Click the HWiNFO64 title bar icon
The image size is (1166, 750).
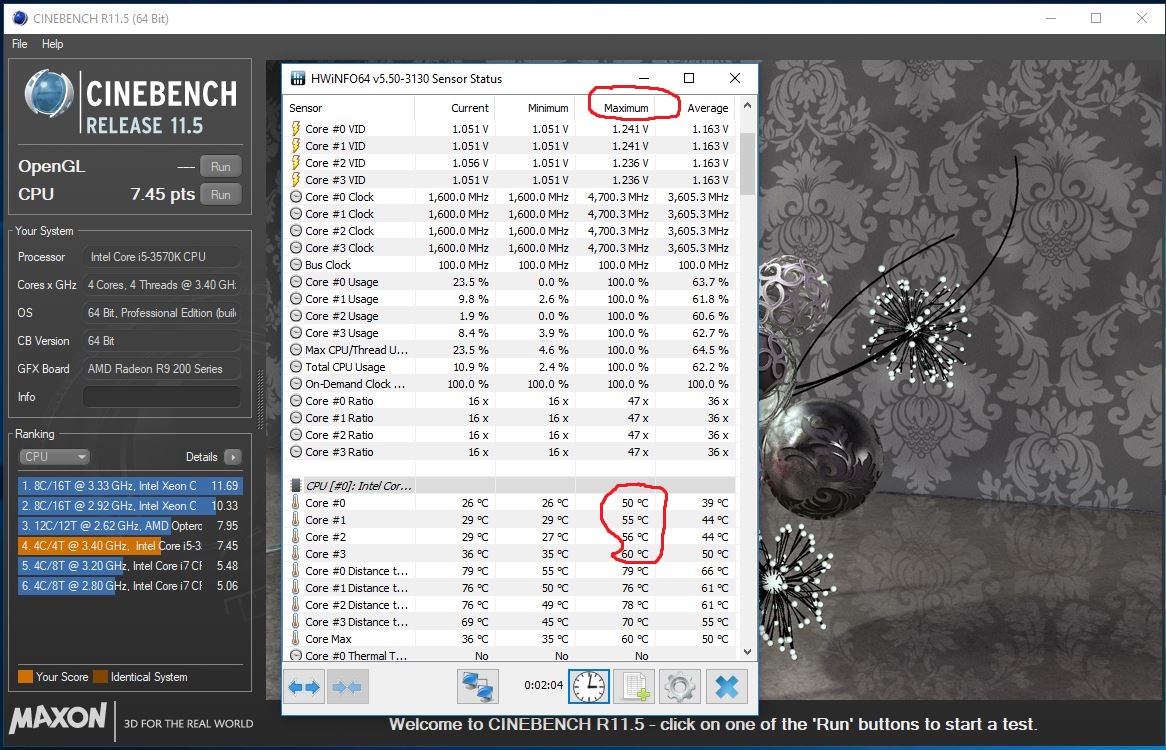click(x=297, y=78)
